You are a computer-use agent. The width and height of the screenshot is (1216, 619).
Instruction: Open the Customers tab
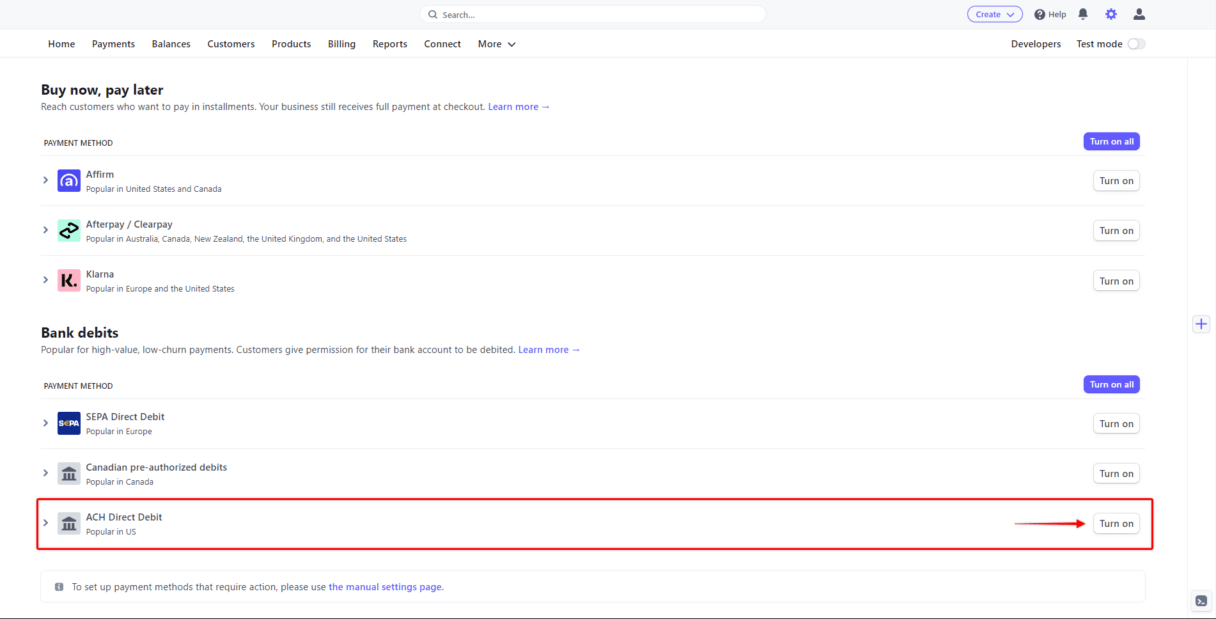coord(231,44)
